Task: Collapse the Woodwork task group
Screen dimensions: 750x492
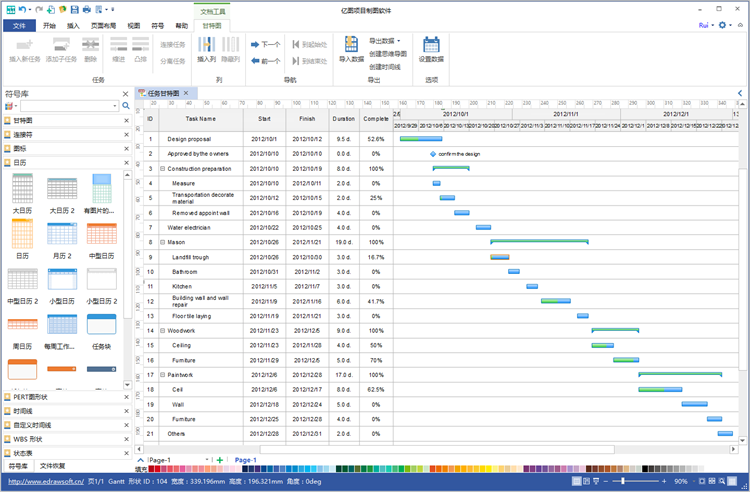Action: click(162, 331)
